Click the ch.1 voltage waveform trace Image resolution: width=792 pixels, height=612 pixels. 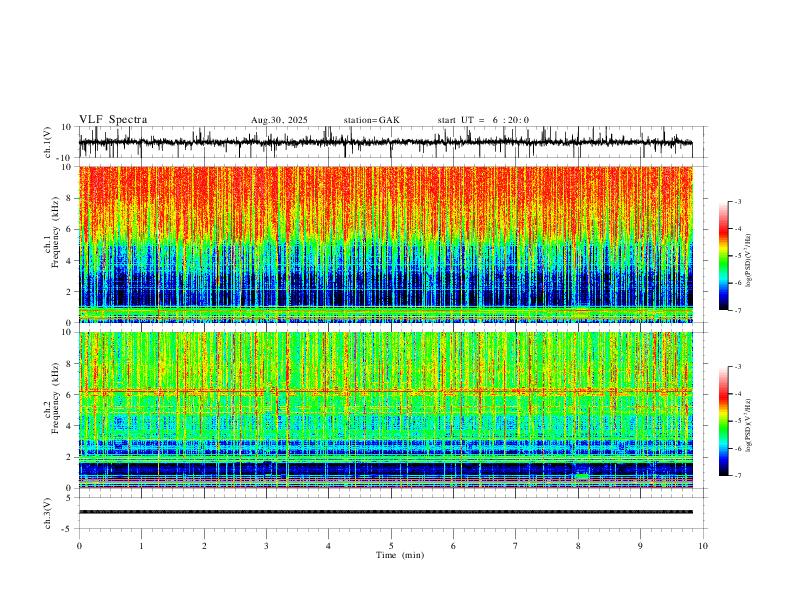pos(385,142)
